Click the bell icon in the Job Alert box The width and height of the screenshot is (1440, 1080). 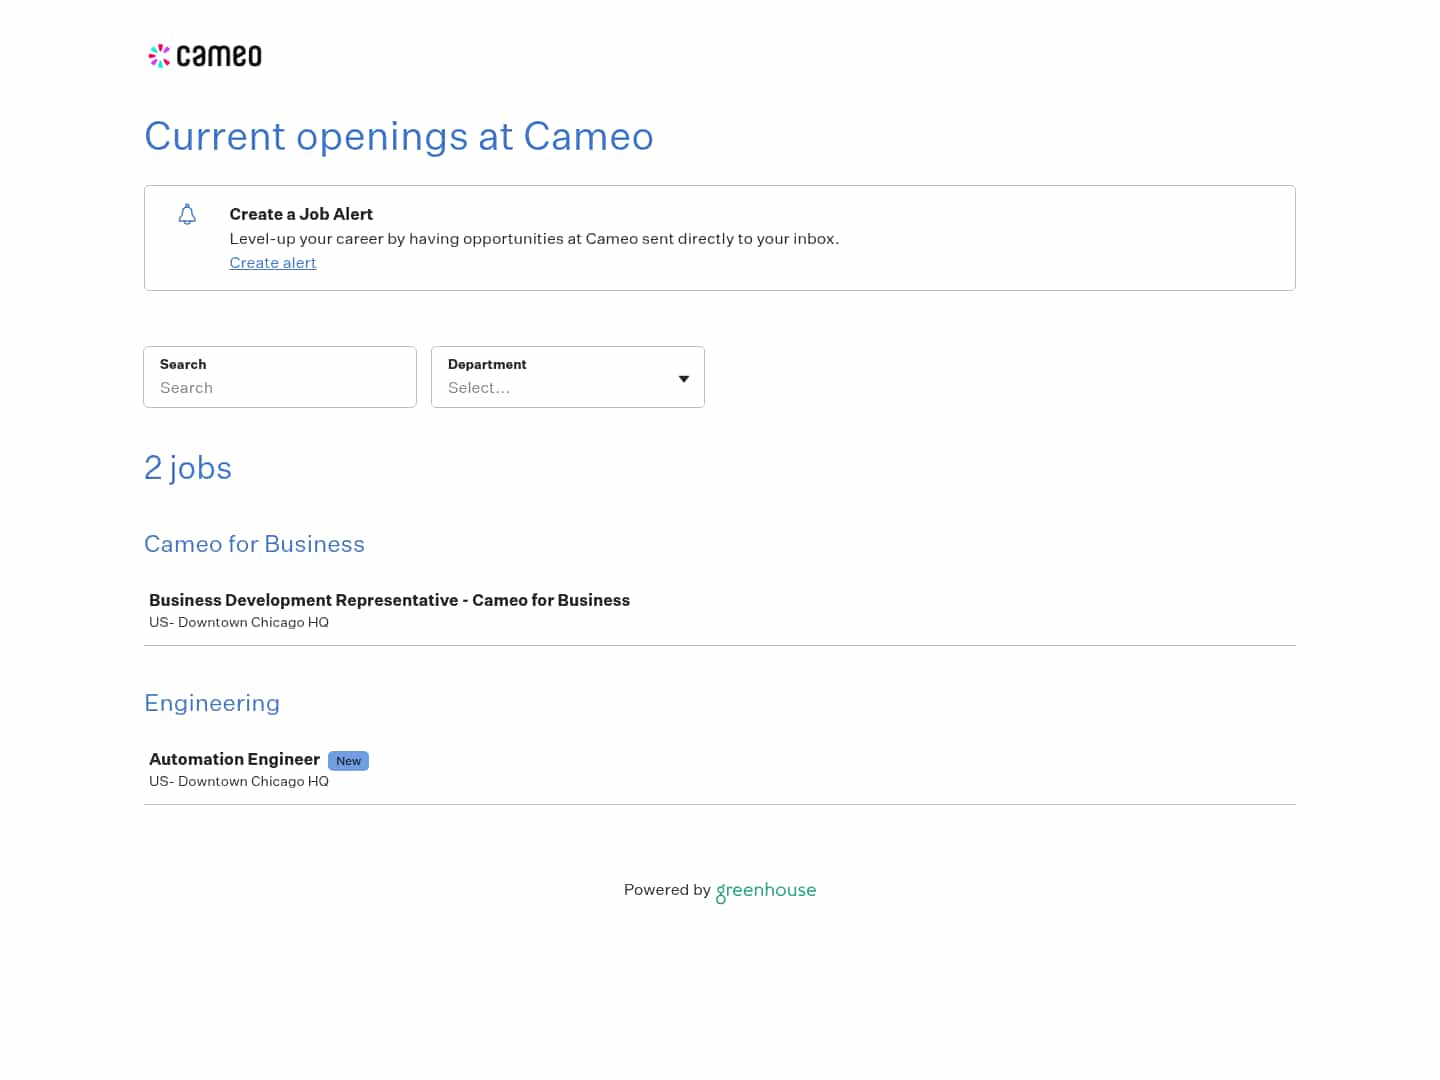point(187,214)
